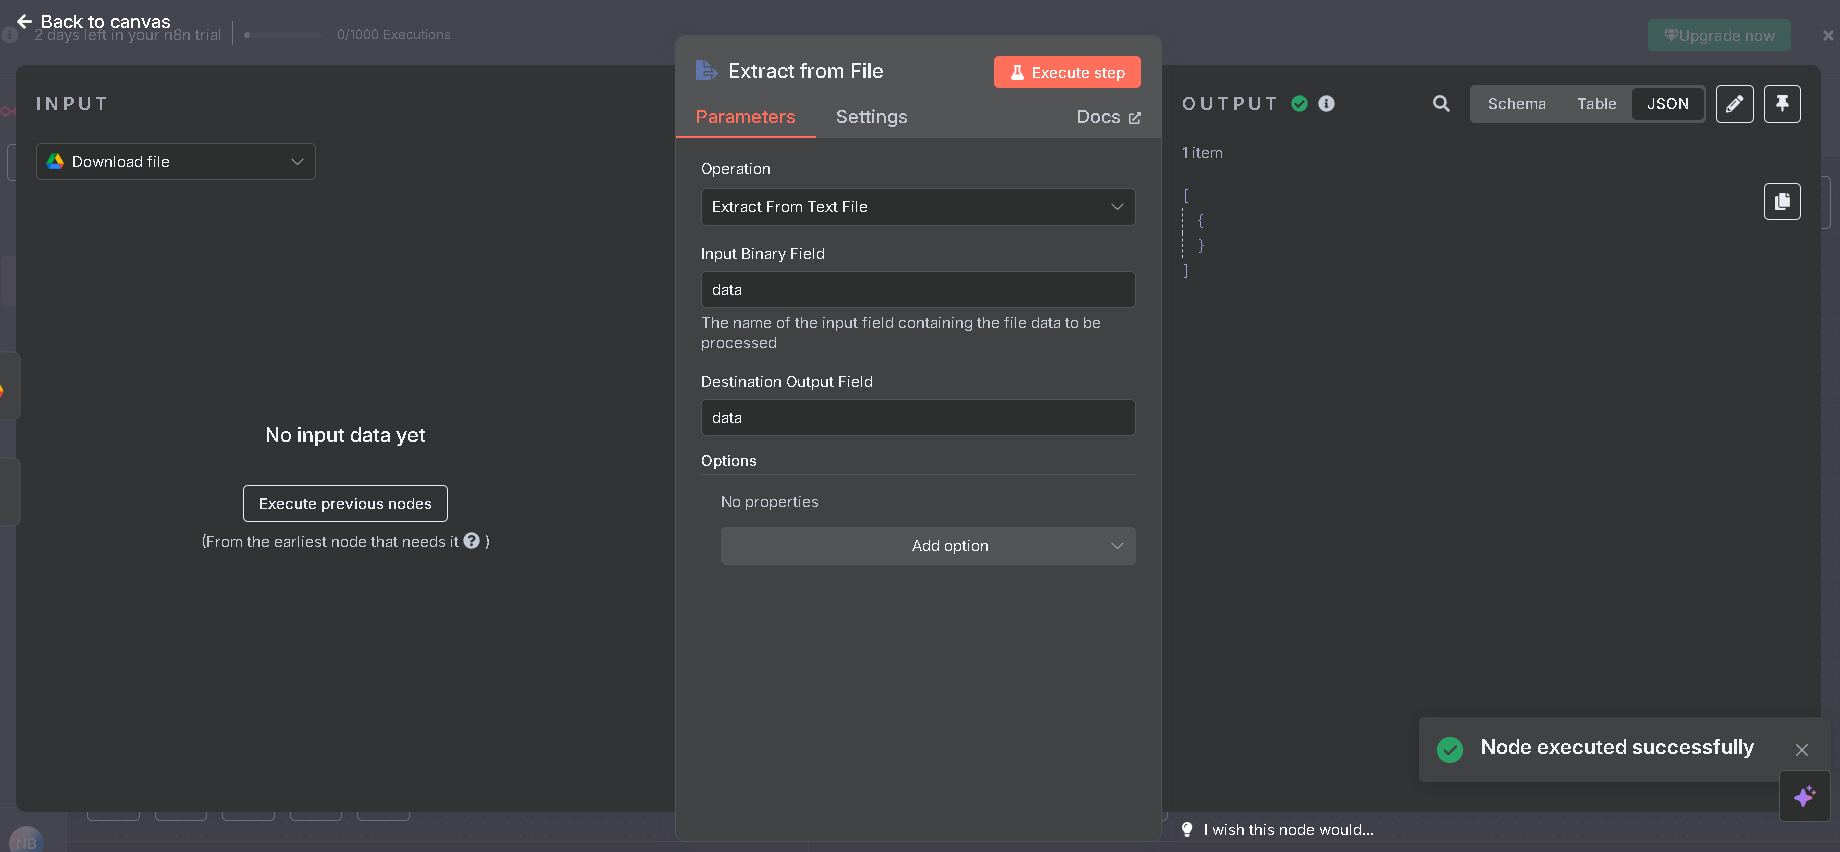Click the output search icon
The width and height of the screenshot is (1840, 852).
click(x=1441, y=104)
